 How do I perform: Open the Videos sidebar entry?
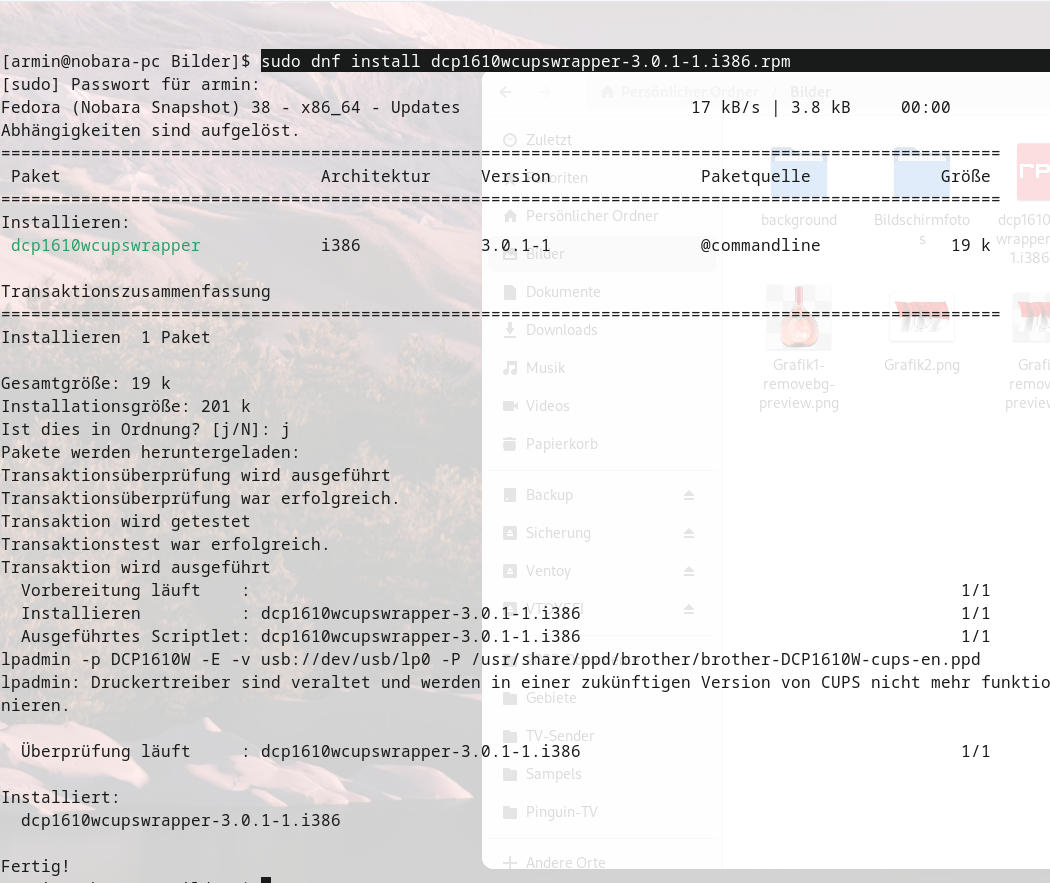pyautogui.click(x=547, y=406)
